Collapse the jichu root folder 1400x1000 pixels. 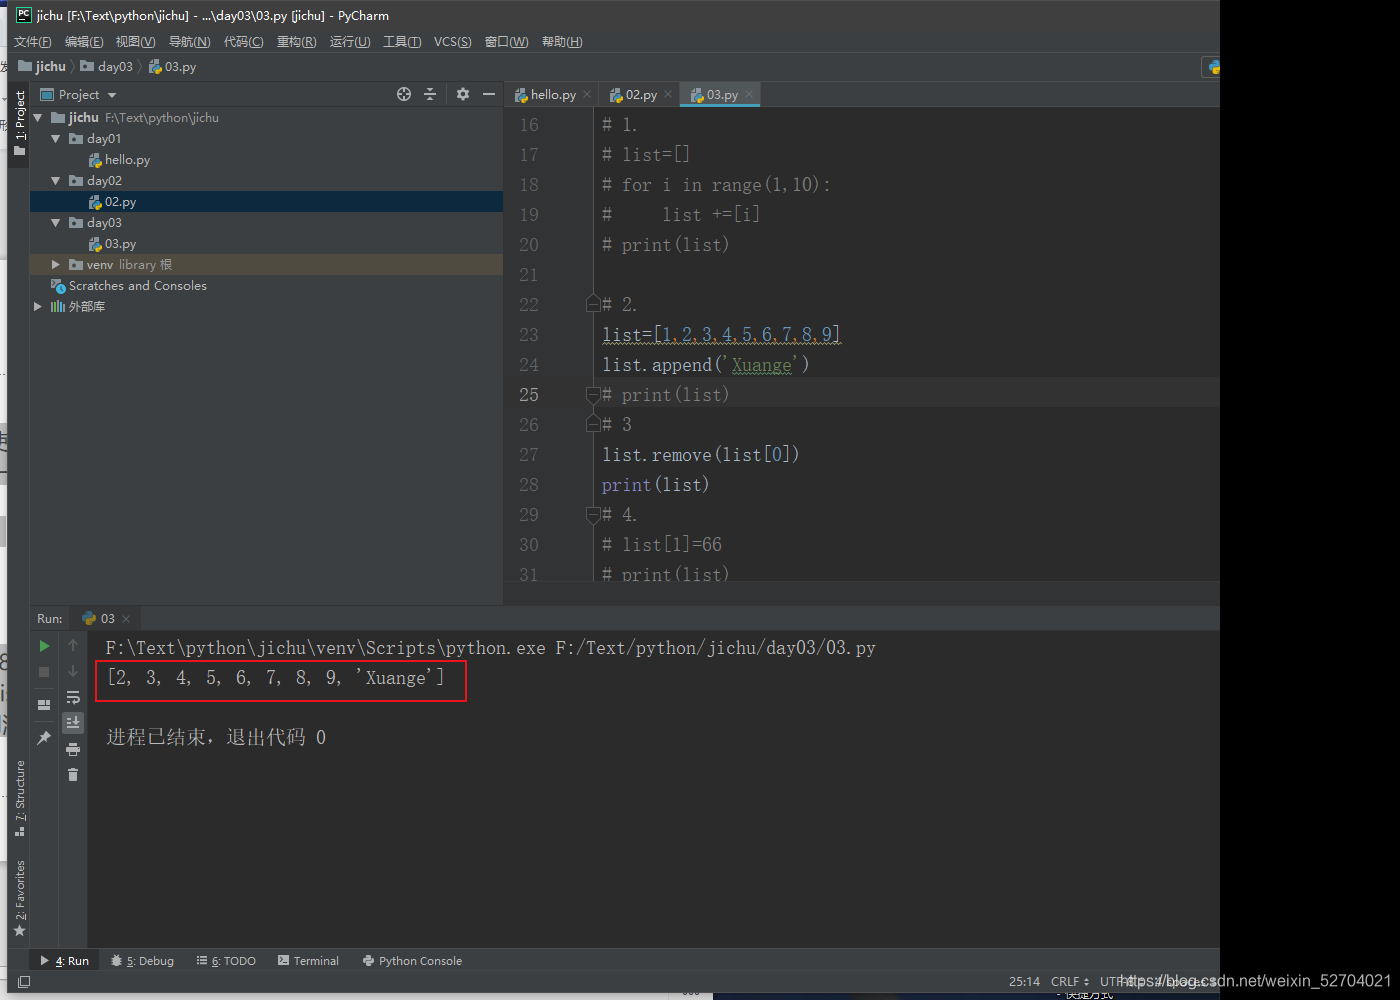coord(38,118)
